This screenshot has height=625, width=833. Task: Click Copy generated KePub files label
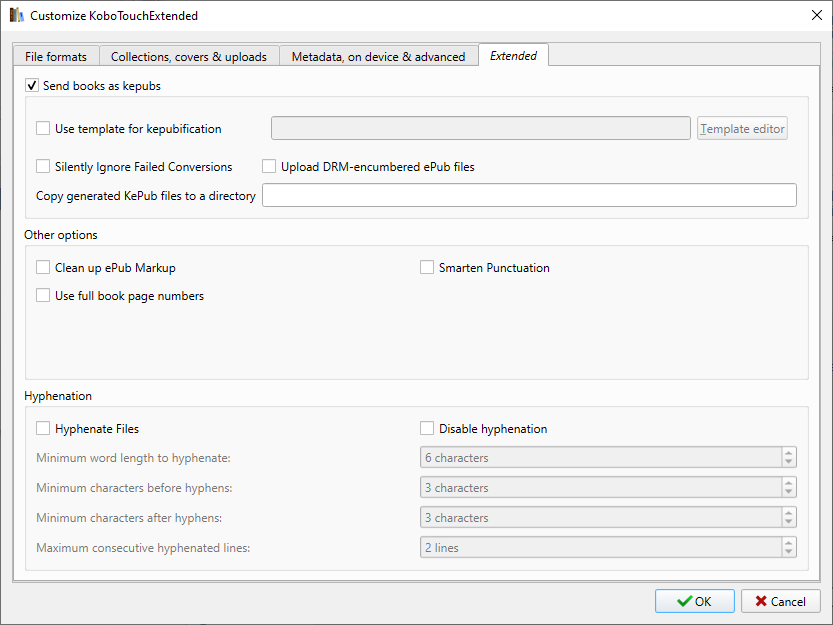coord(146,196)
